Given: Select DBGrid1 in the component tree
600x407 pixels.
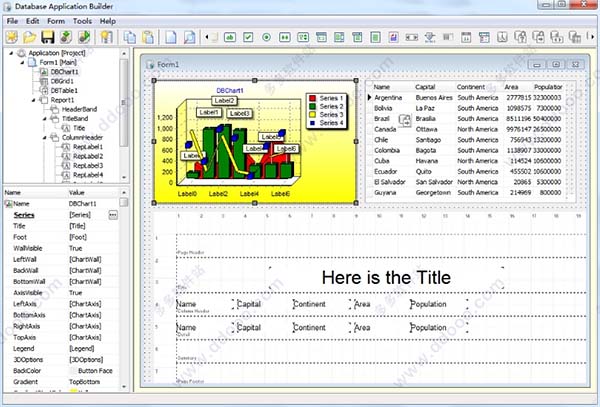Looking at the screenshot, I should click(62, 81).
